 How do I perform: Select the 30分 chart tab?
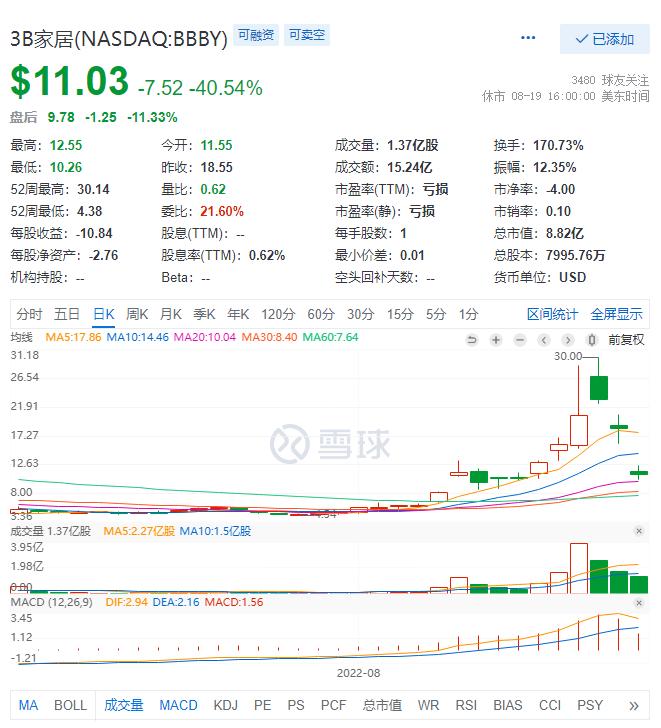[361, 314]
